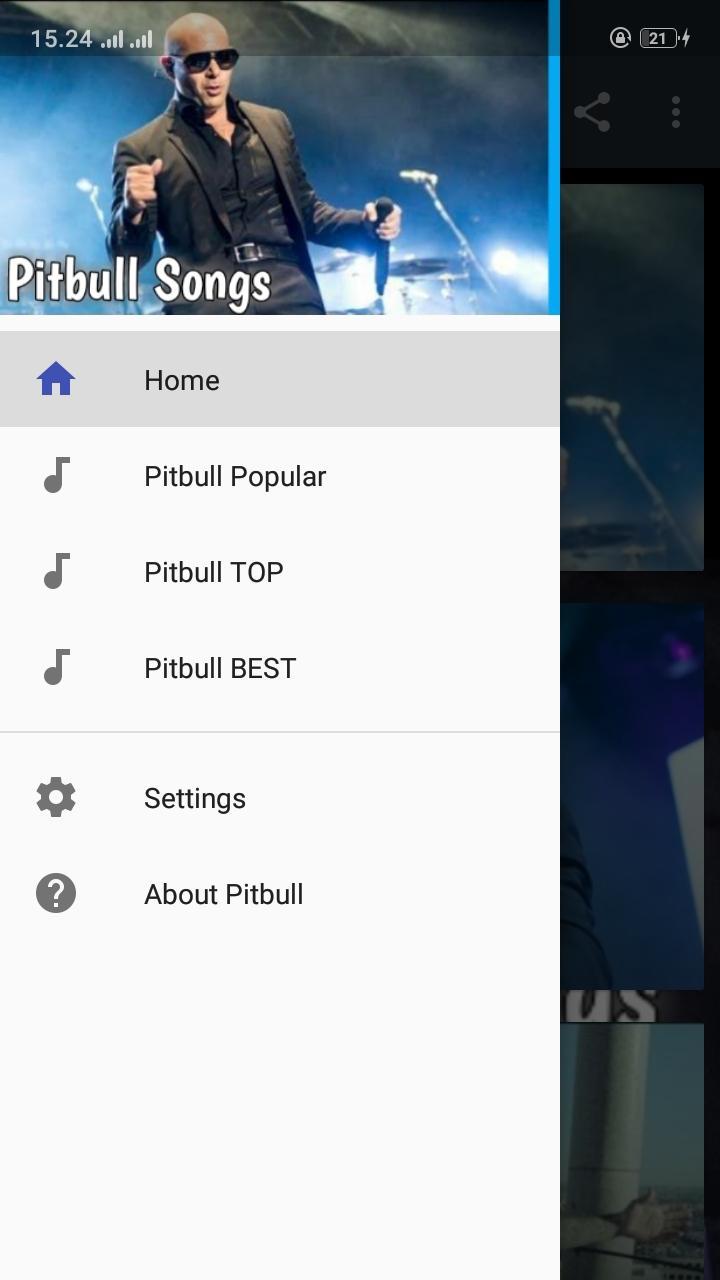Open the Pitbull BEST playlist

(280, 668)
